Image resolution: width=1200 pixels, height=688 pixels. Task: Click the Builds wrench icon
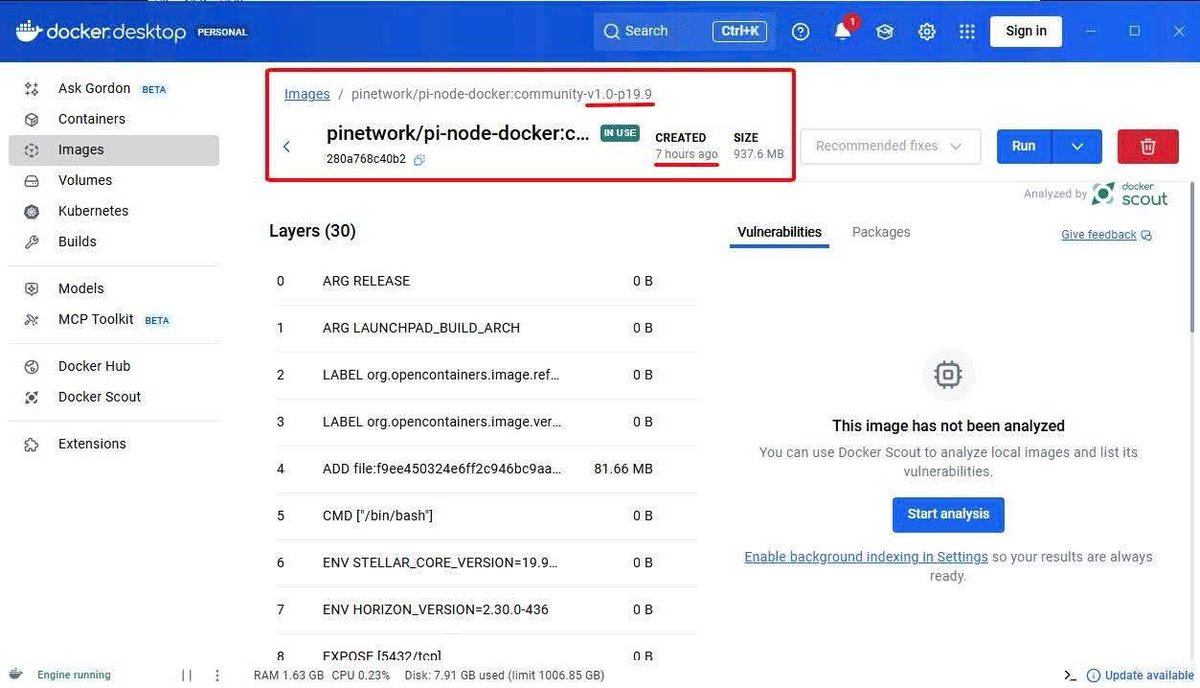[32, 242]
